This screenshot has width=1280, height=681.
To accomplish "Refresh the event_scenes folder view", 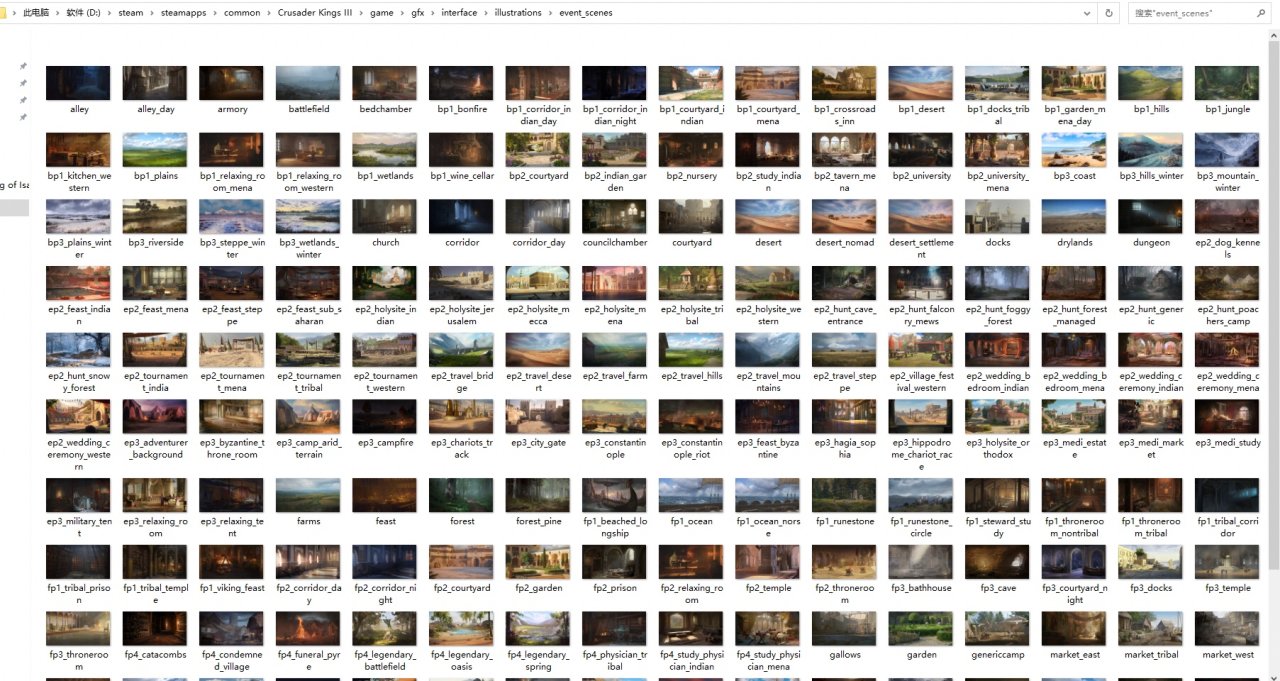I will 1108,13.
